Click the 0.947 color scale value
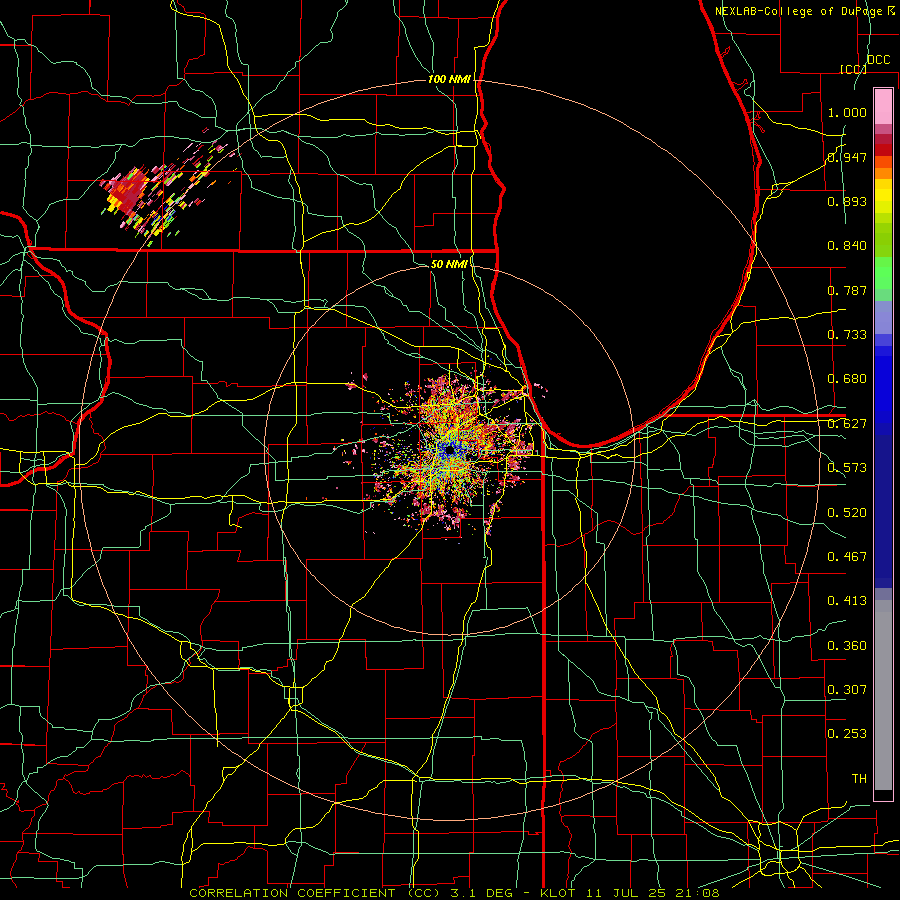This screenshot has height=900, width=900. 847,157
